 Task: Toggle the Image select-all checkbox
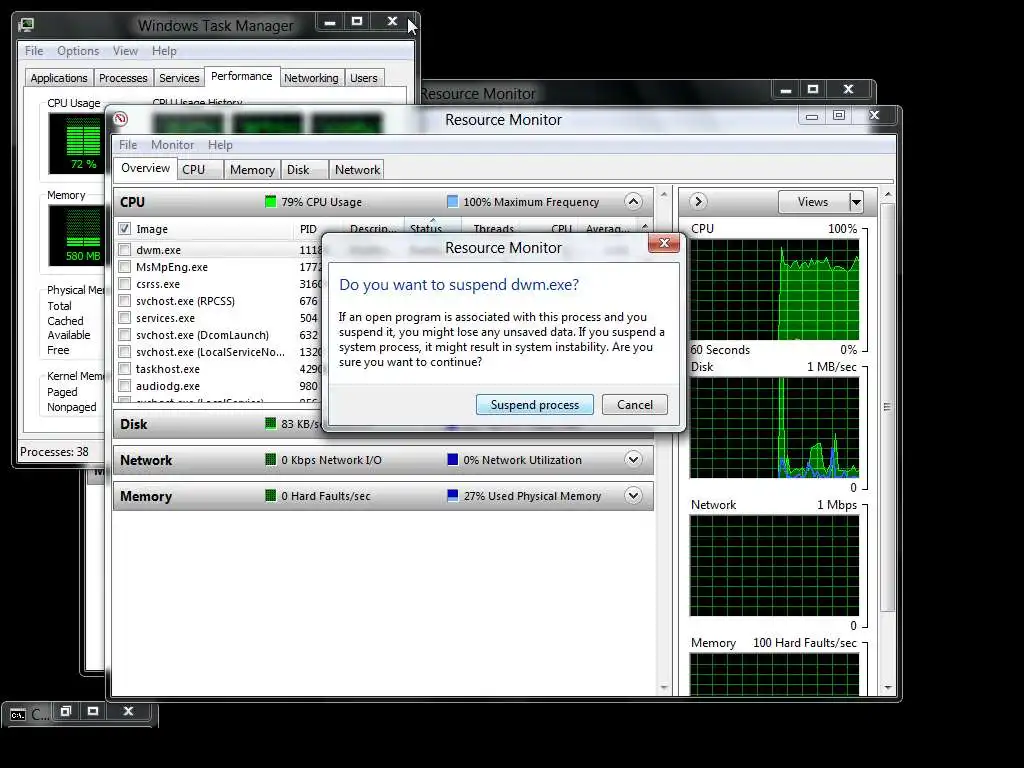pyautogui.click(x=124, y=229)
